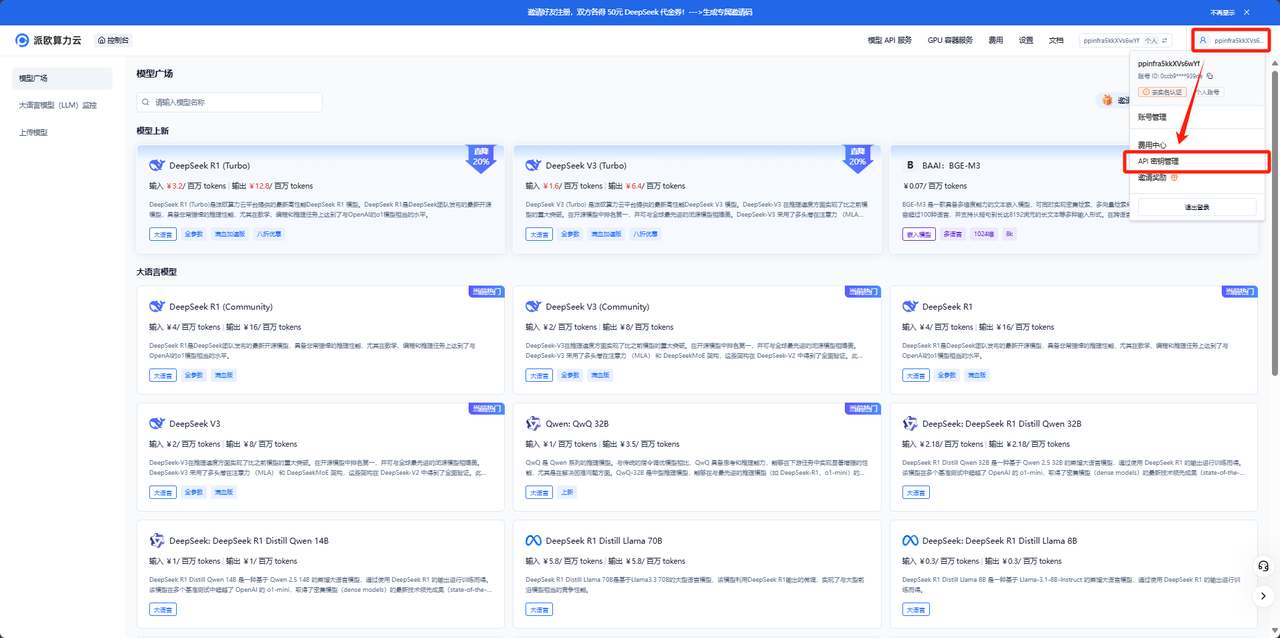Viewport: 1280px width, 638px height.
Task: Click the Meta icon on Distill Llama 70B
Action: pos(533,541)
